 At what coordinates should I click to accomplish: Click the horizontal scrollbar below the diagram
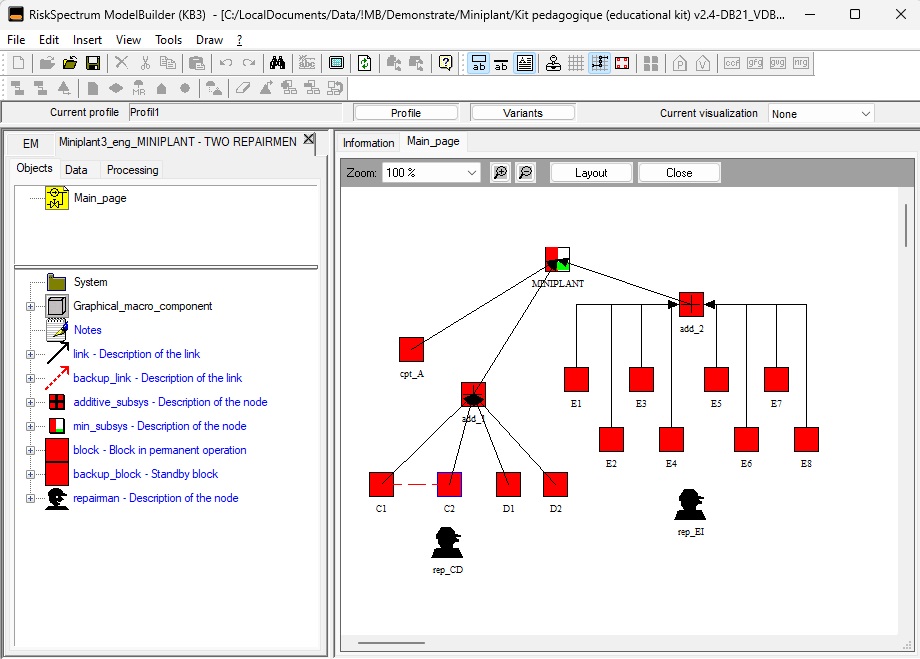(x=390, y=644)
